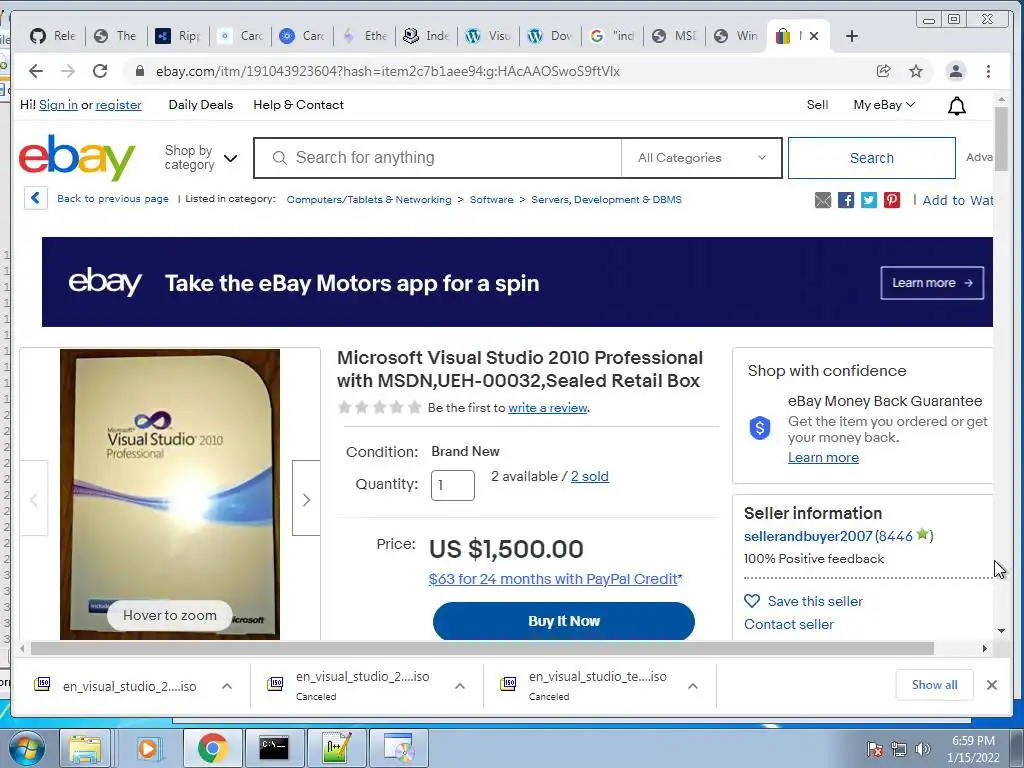Open the sellerandbuyer2007 seller profile
Image resolution: width=1024 pixels, height=768 pixels.
coord(808,536)
